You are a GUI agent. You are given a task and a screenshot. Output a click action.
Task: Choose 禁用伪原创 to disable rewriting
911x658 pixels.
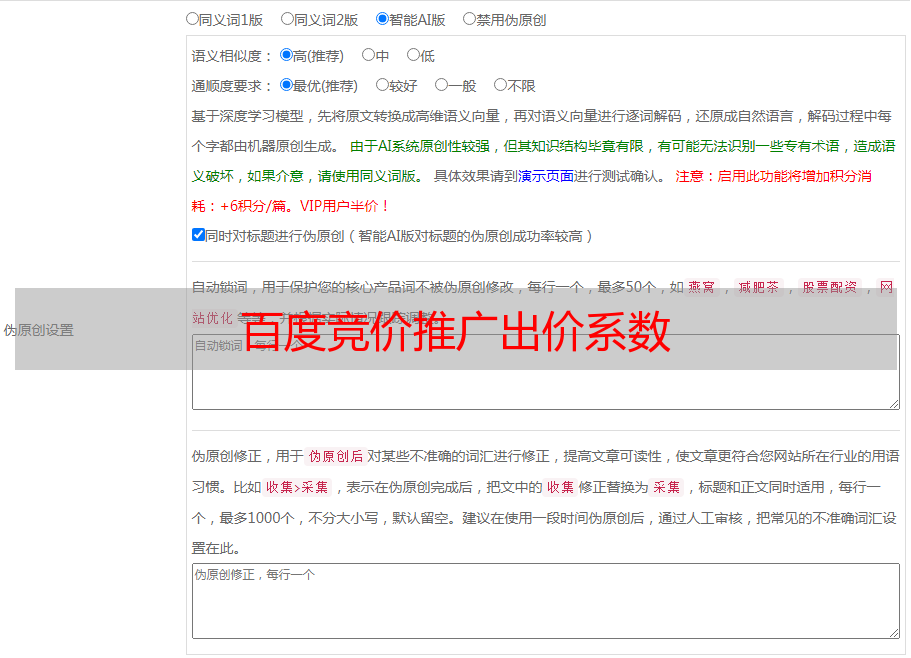coord(469,18)
